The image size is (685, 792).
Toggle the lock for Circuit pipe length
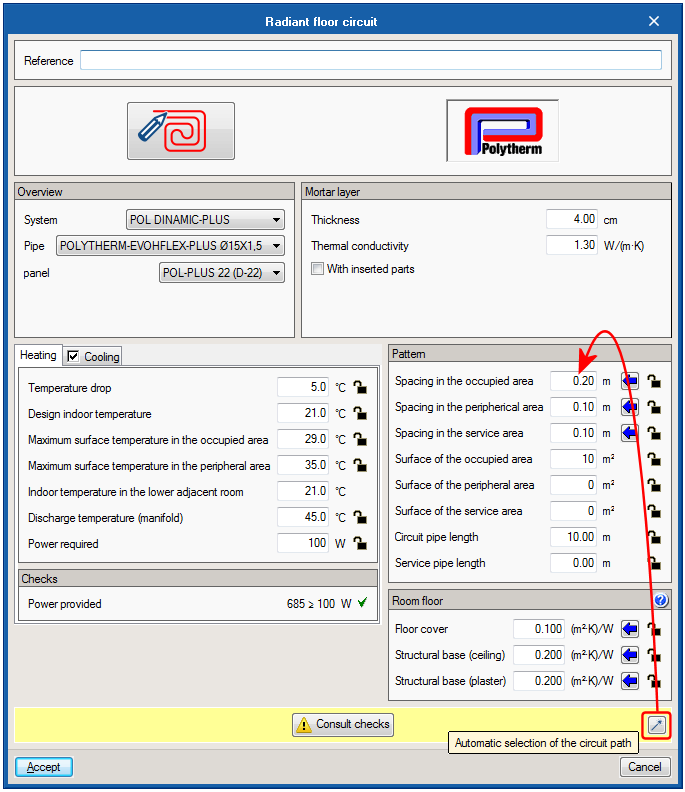click(654, 537)
